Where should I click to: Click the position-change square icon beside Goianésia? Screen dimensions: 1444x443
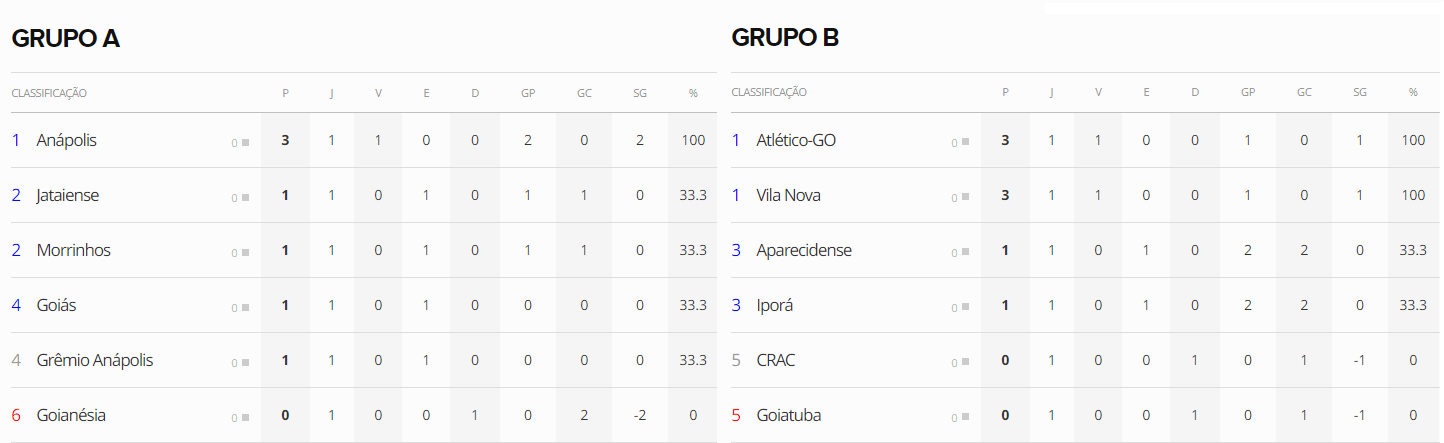[x=245, y=417]
